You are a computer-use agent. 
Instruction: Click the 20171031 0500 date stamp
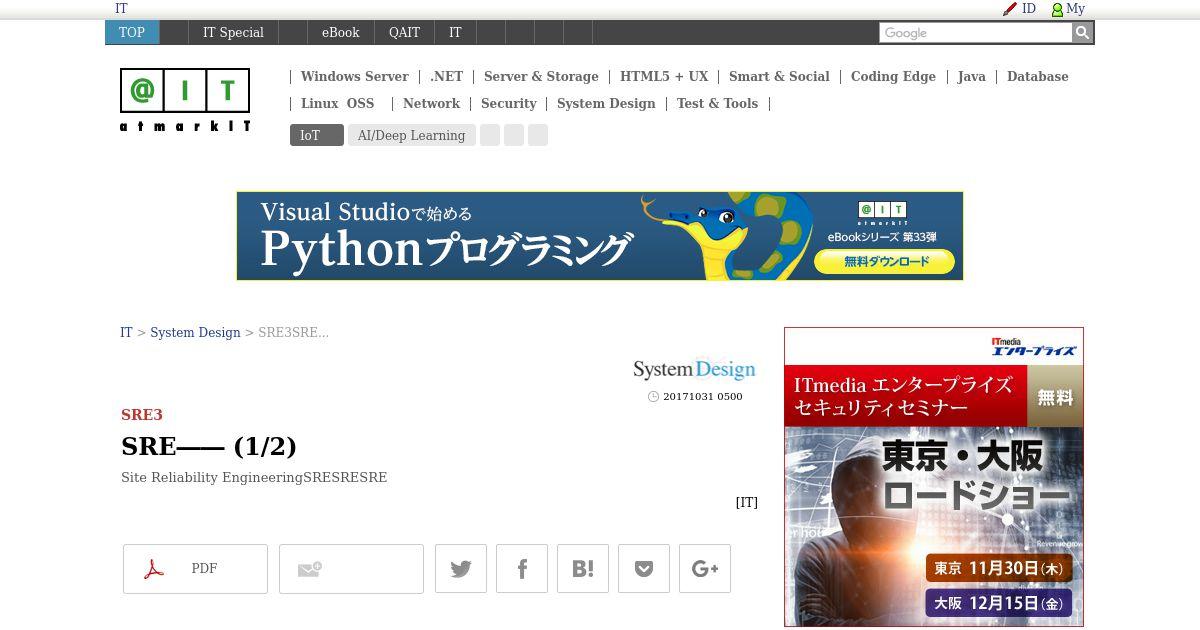coord(702,396)
